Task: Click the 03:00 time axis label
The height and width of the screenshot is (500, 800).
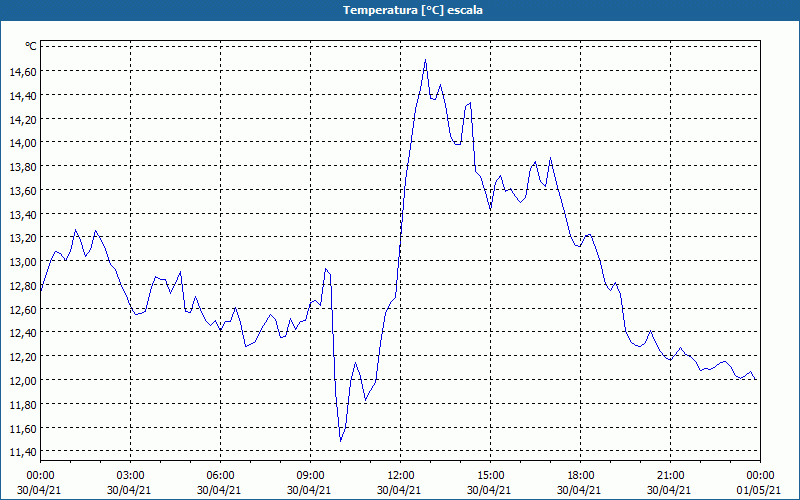Action: [131, 476]
